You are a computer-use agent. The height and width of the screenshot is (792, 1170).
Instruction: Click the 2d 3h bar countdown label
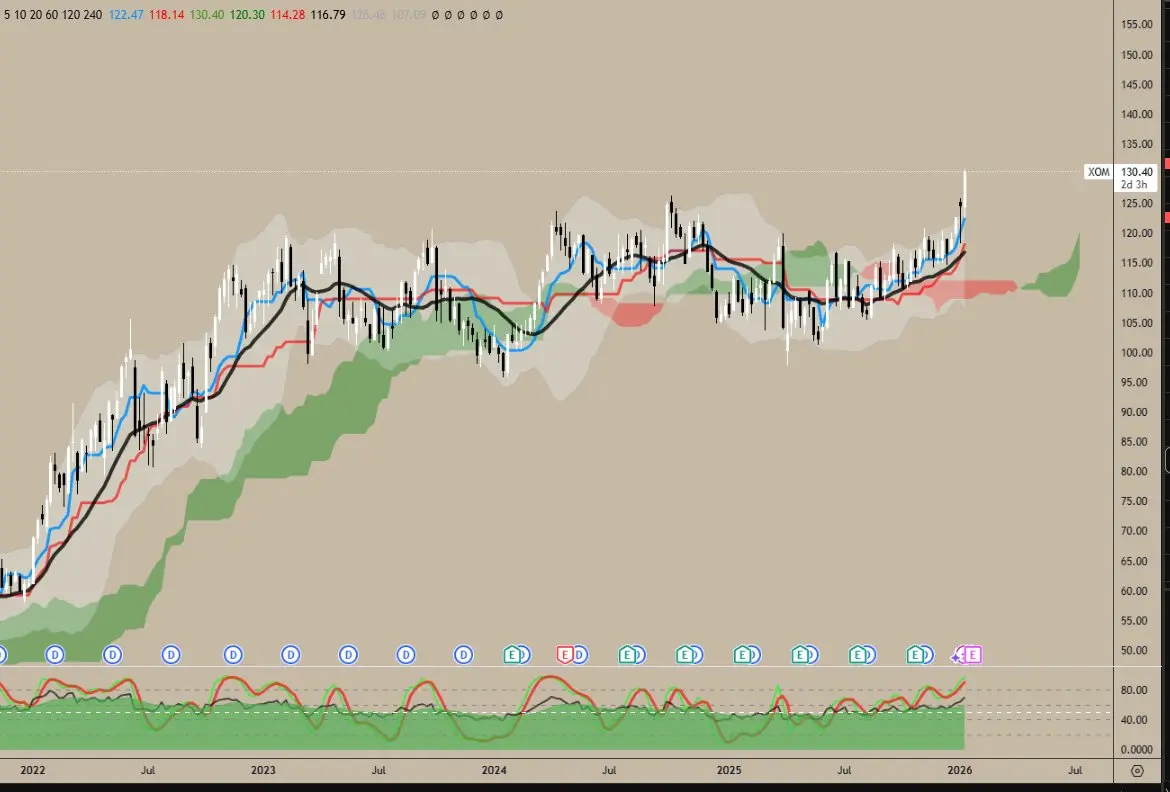pyautogui.click(x=1133, y=184)
